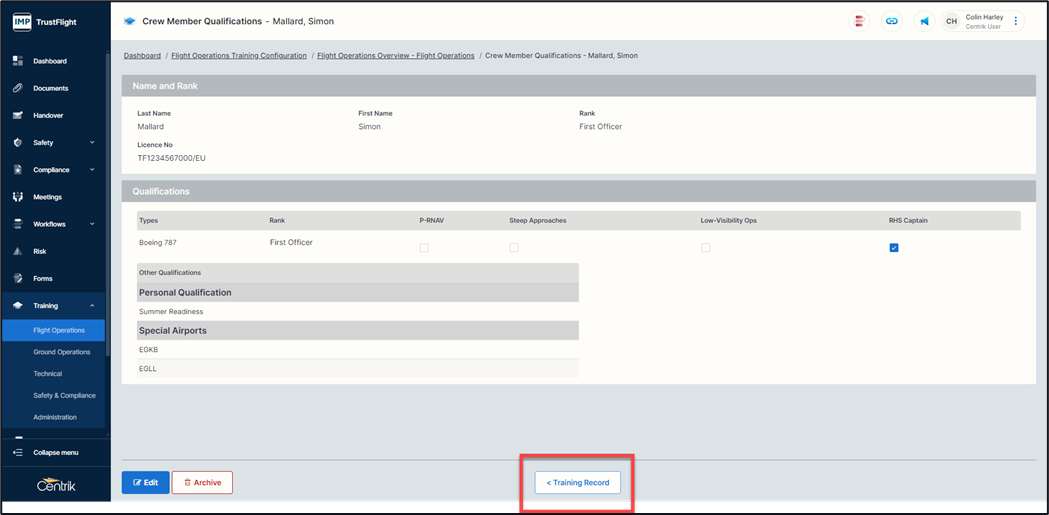Open Ground Operations under Training
This screenshot has width=1049, height=515.
(x=62, y=352)
